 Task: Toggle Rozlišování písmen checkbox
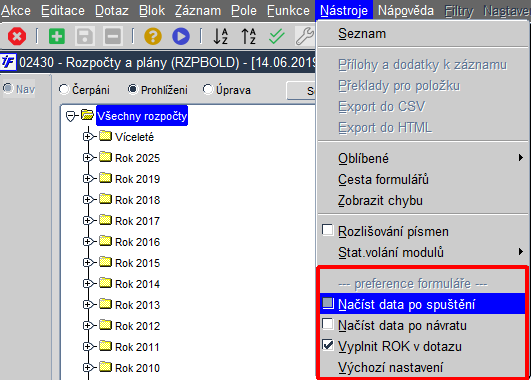pos(327,230)
